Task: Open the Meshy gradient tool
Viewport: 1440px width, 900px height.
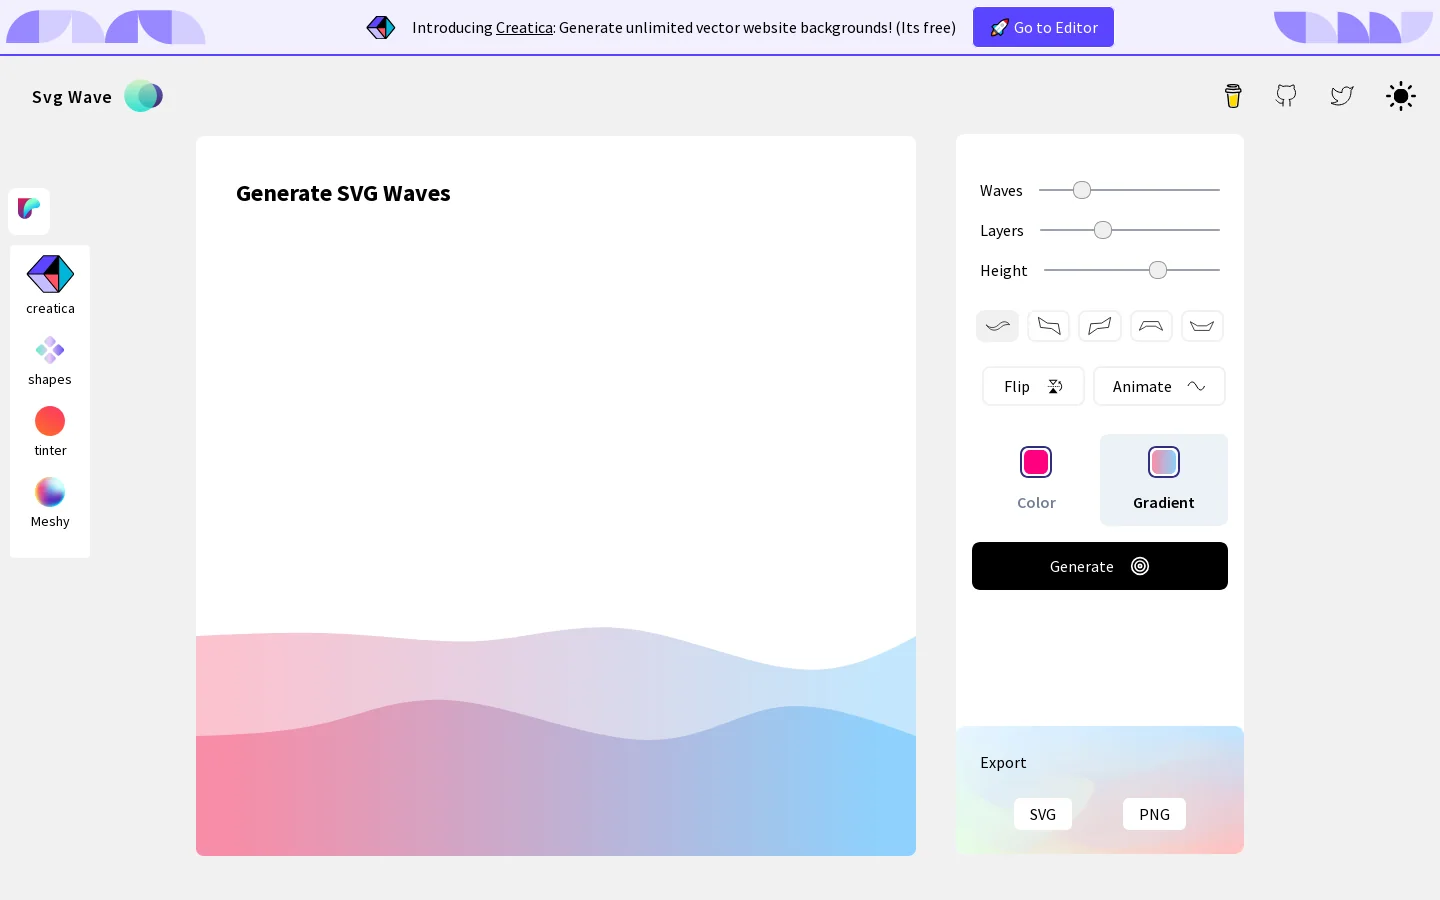Action: (50, 503)
